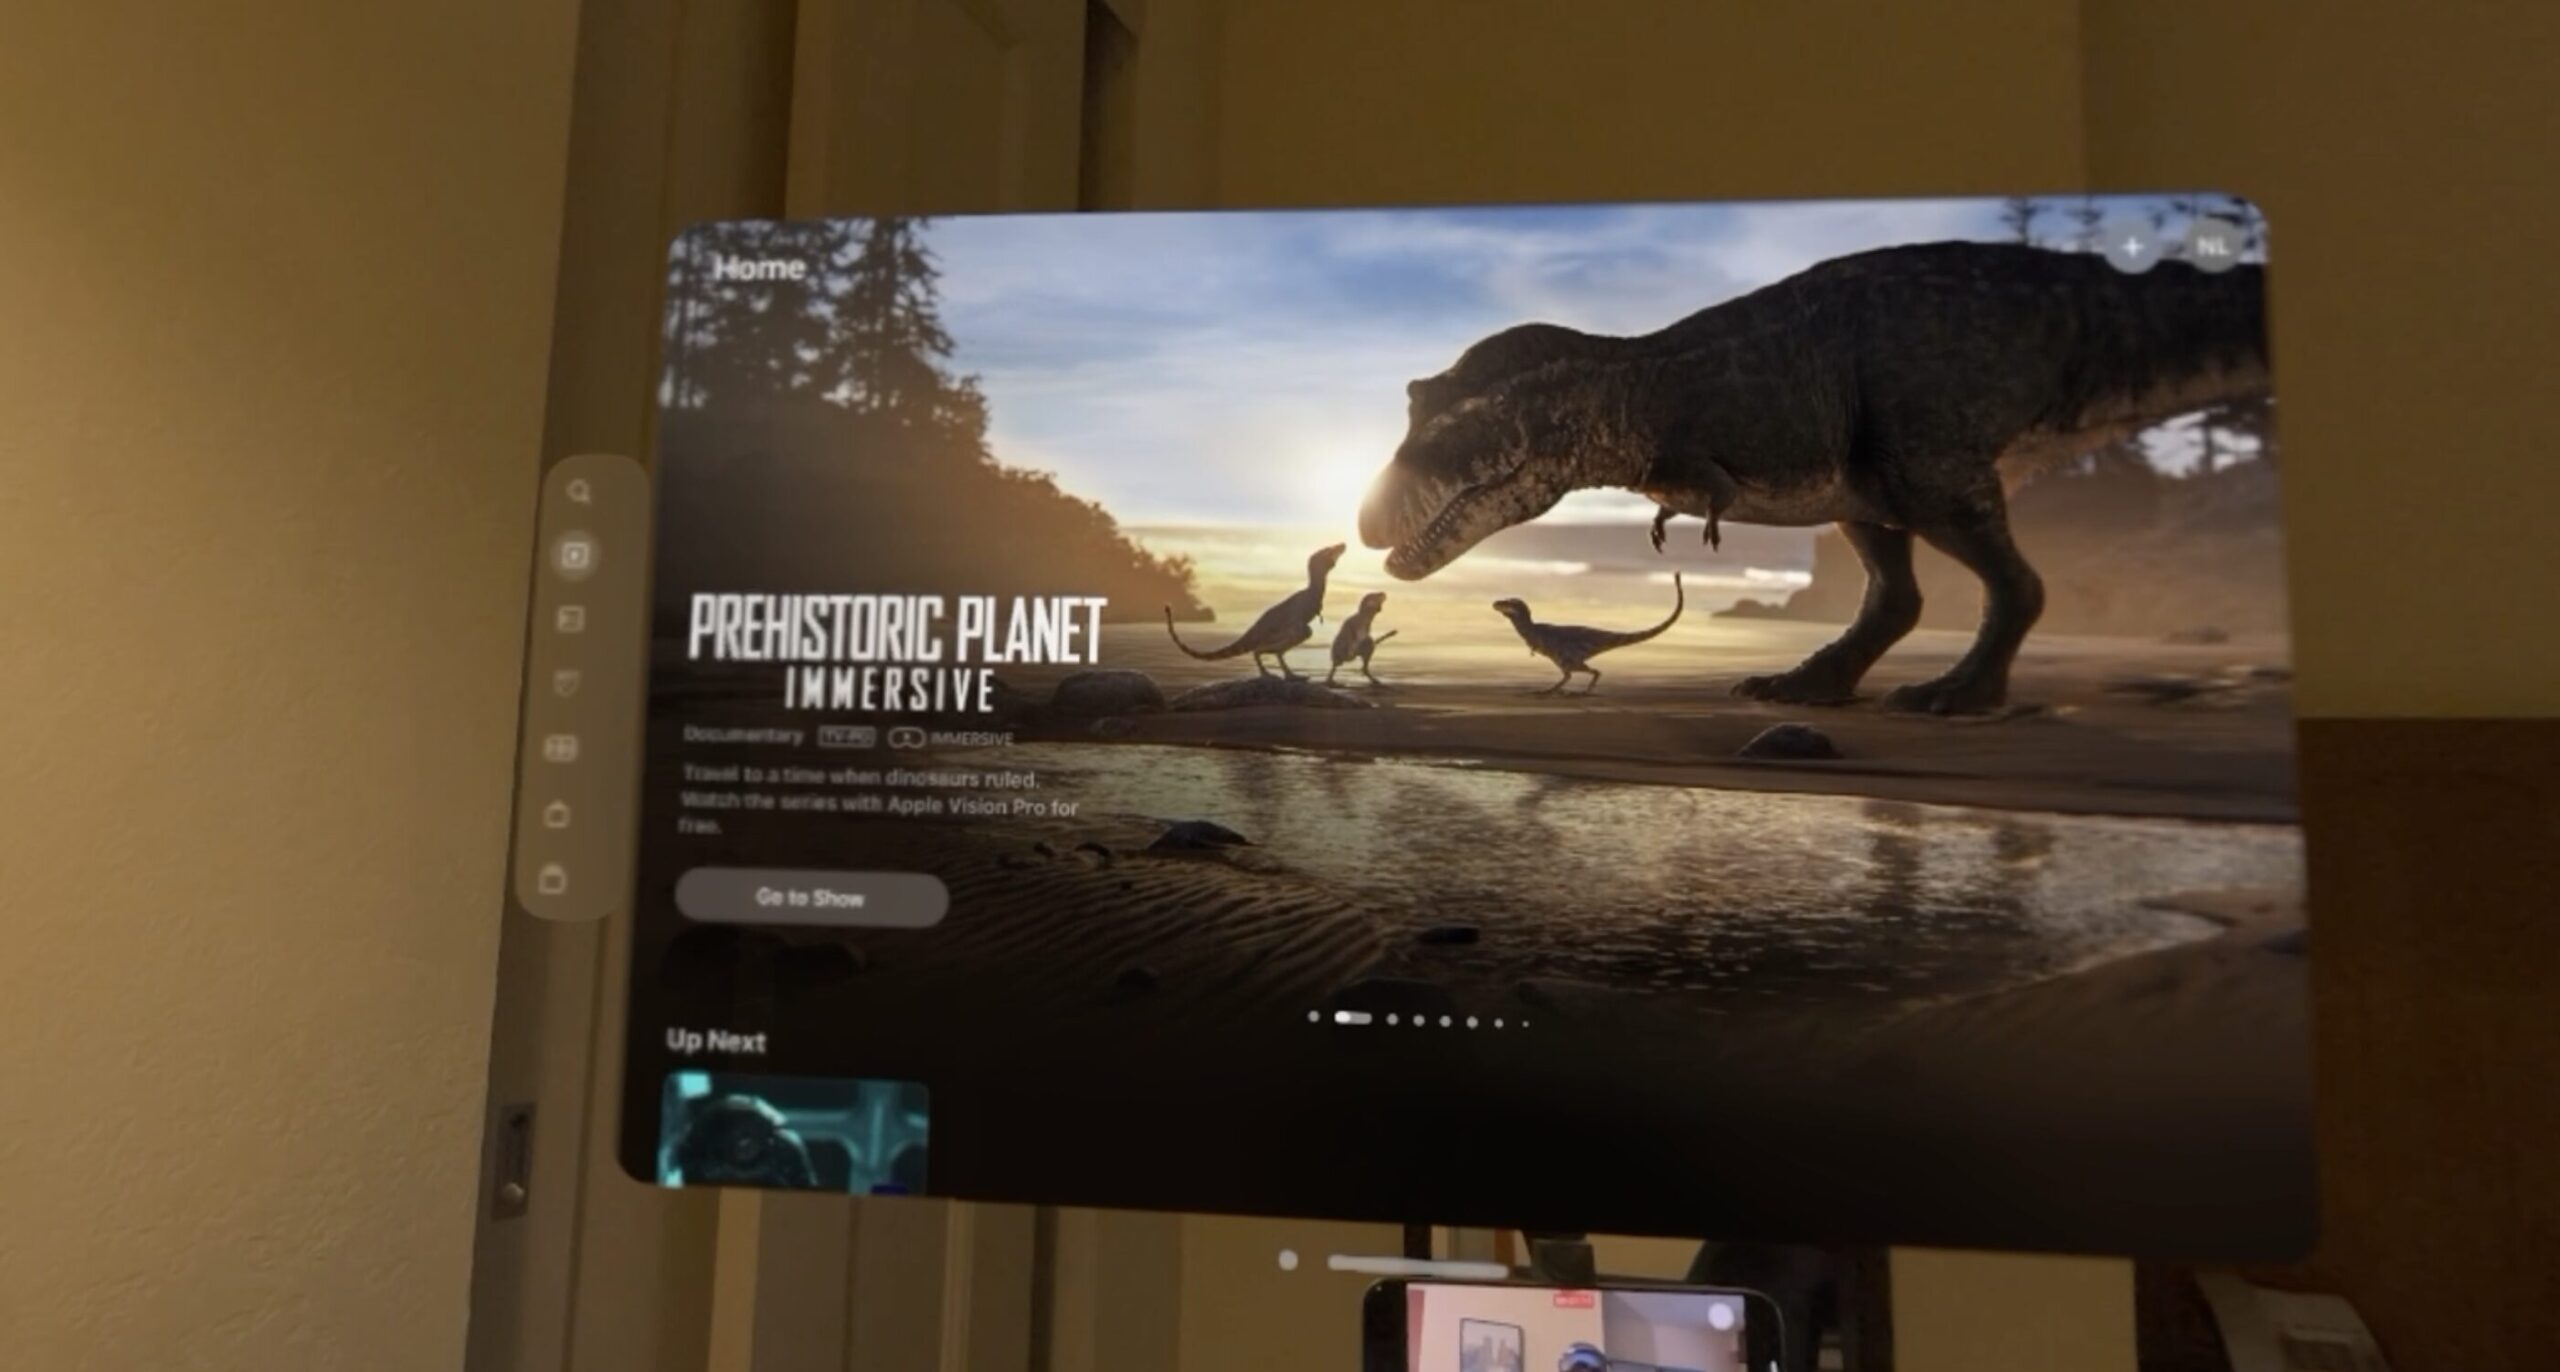The image size is (2560, 1372).
Task: Click the Up Next heading
Action: [x=716, y=1041]
